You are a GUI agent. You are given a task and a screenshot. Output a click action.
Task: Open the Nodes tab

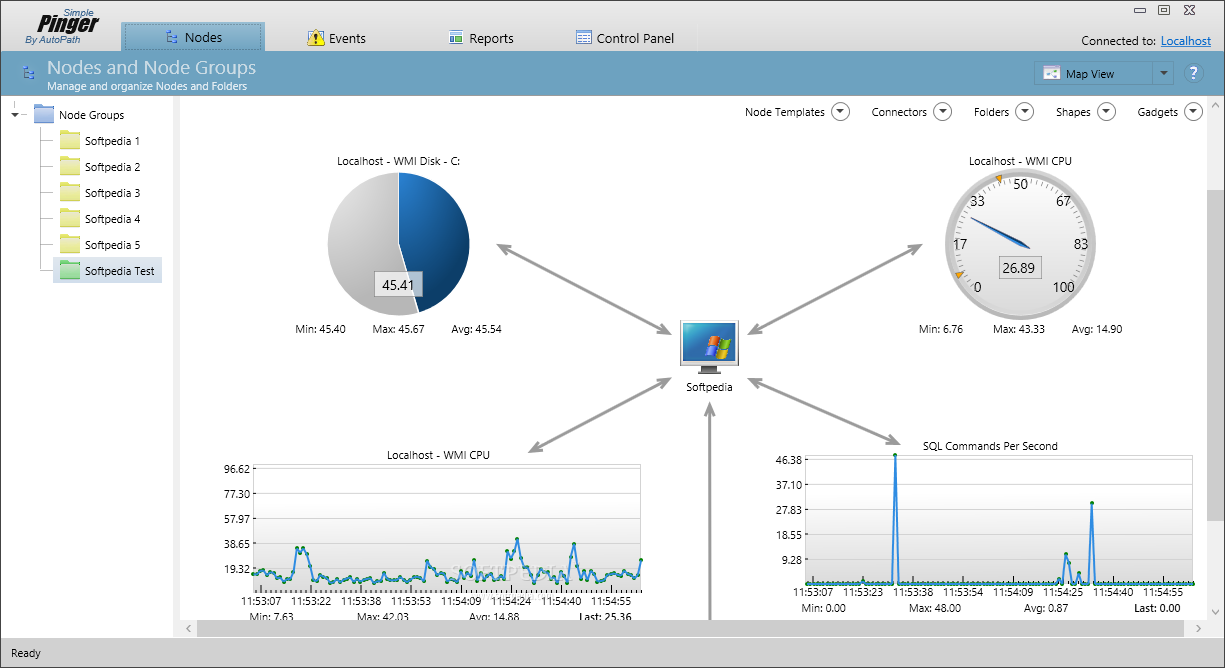tap(193, 37)
